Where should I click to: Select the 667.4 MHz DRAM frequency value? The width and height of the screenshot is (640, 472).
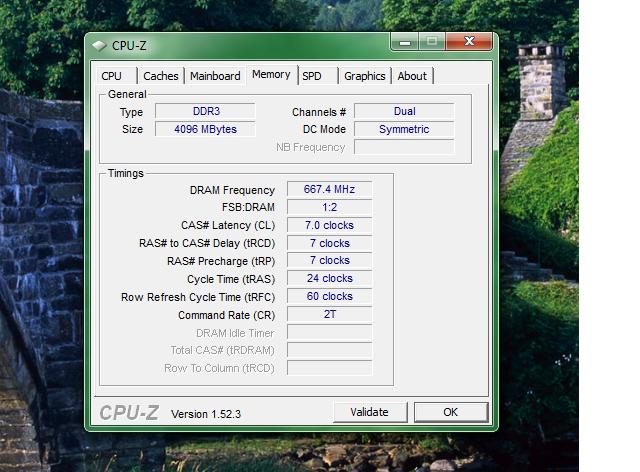329,189
